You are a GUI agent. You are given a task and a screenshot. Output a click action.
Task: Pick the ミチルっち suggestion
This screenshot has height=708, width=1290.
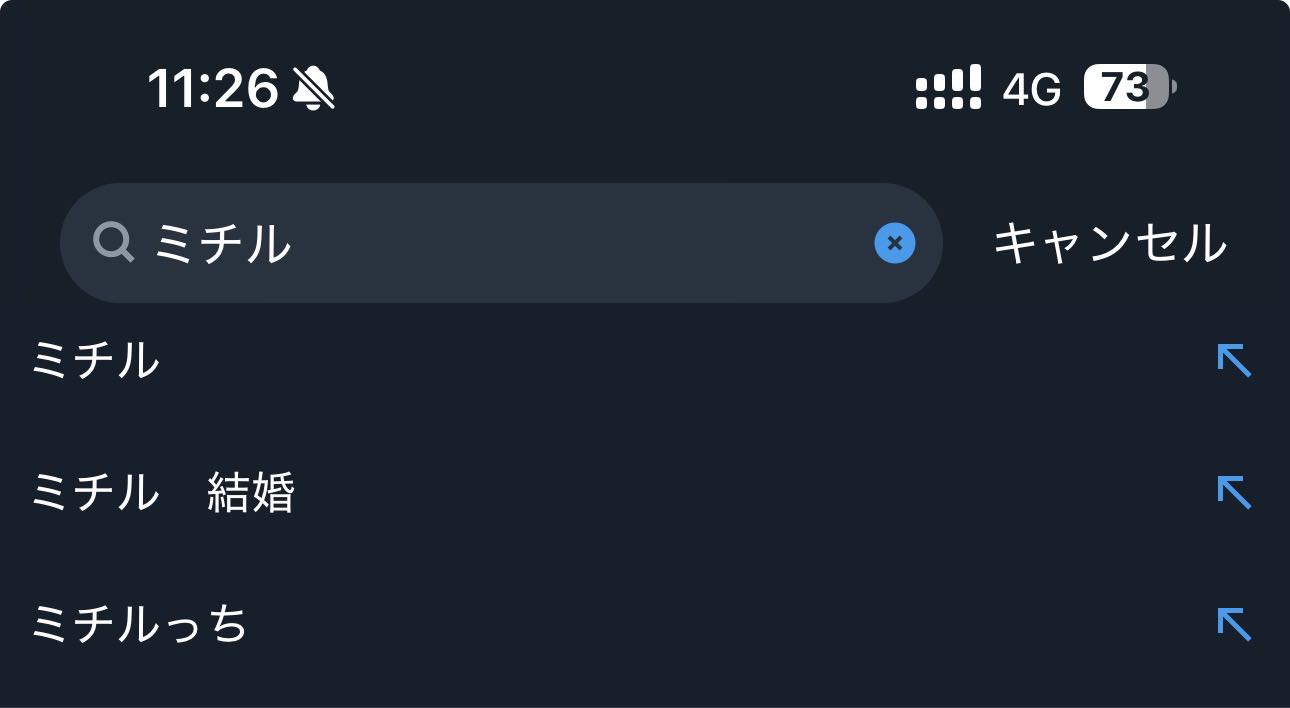pyautogui.click(x=139, y=625)
